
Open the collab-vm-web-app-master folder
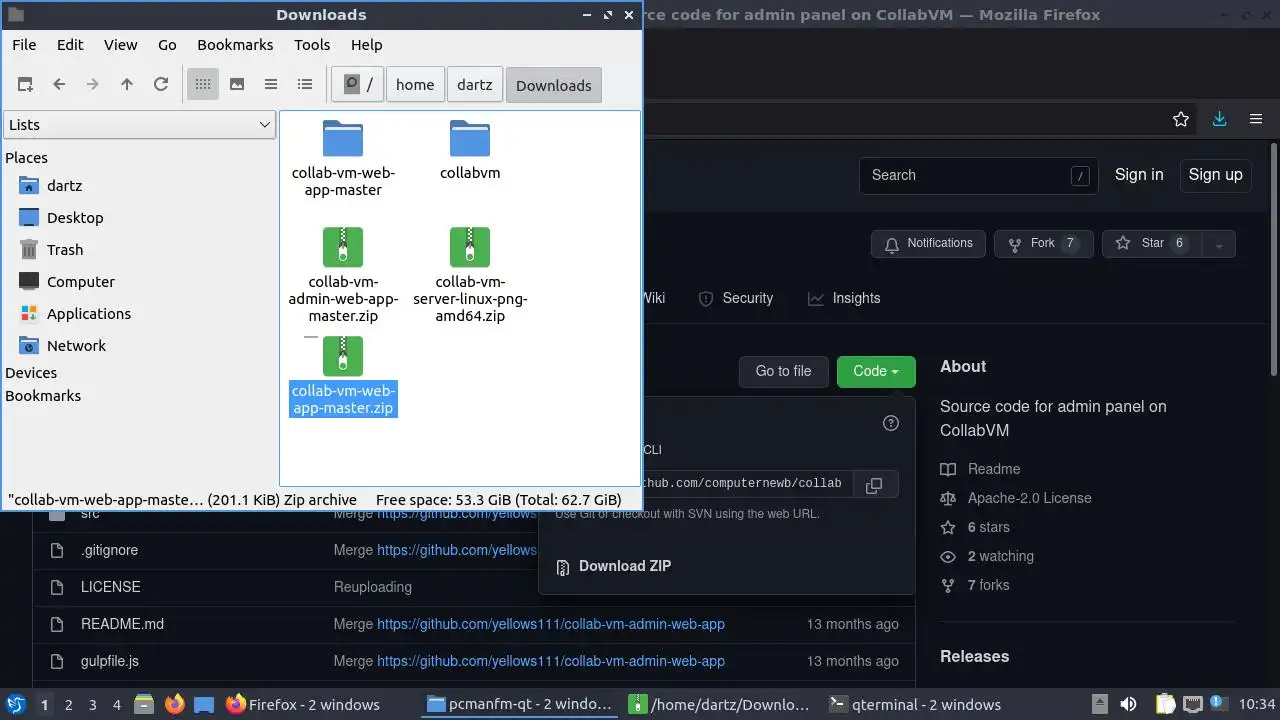(343, 158)
